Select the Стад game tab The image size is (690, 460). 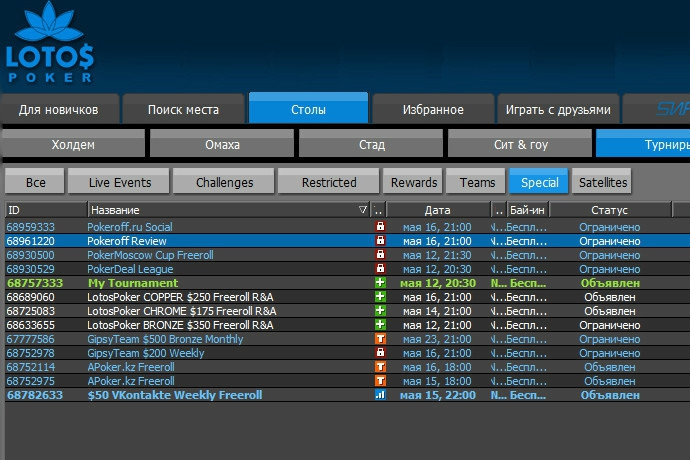click(371, 144)
